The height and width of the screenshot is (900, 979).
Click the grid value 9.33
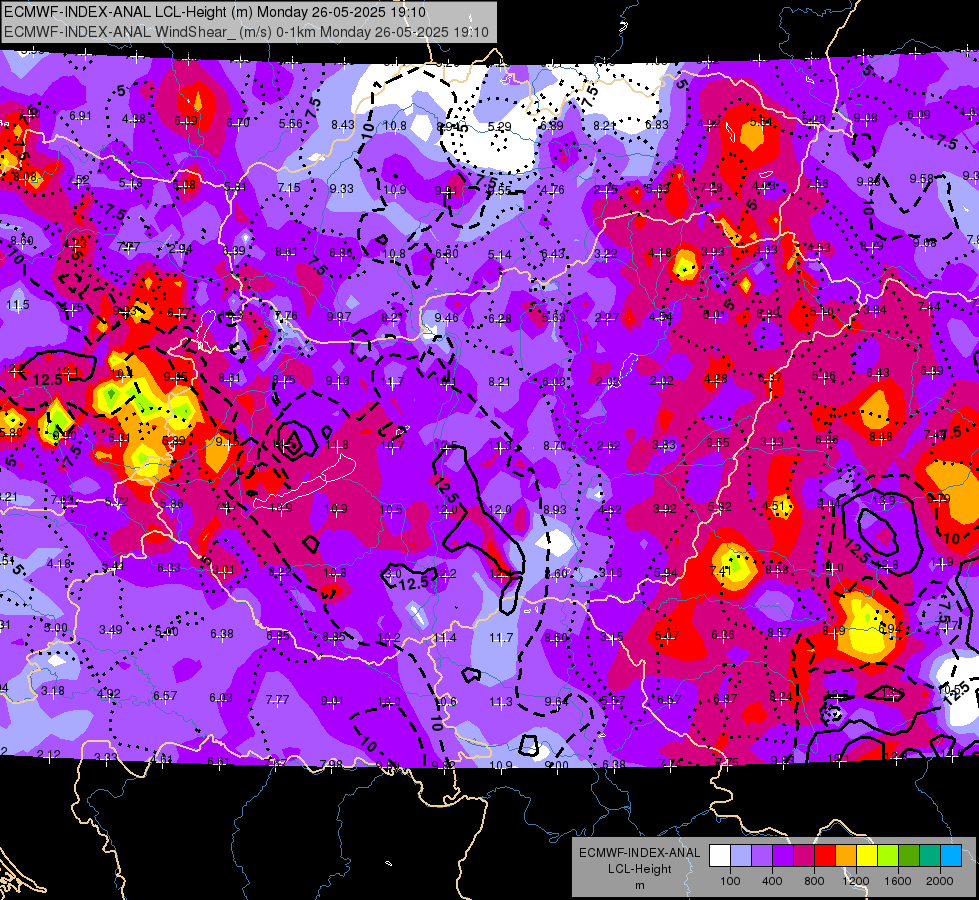click(x=342, y=189)
